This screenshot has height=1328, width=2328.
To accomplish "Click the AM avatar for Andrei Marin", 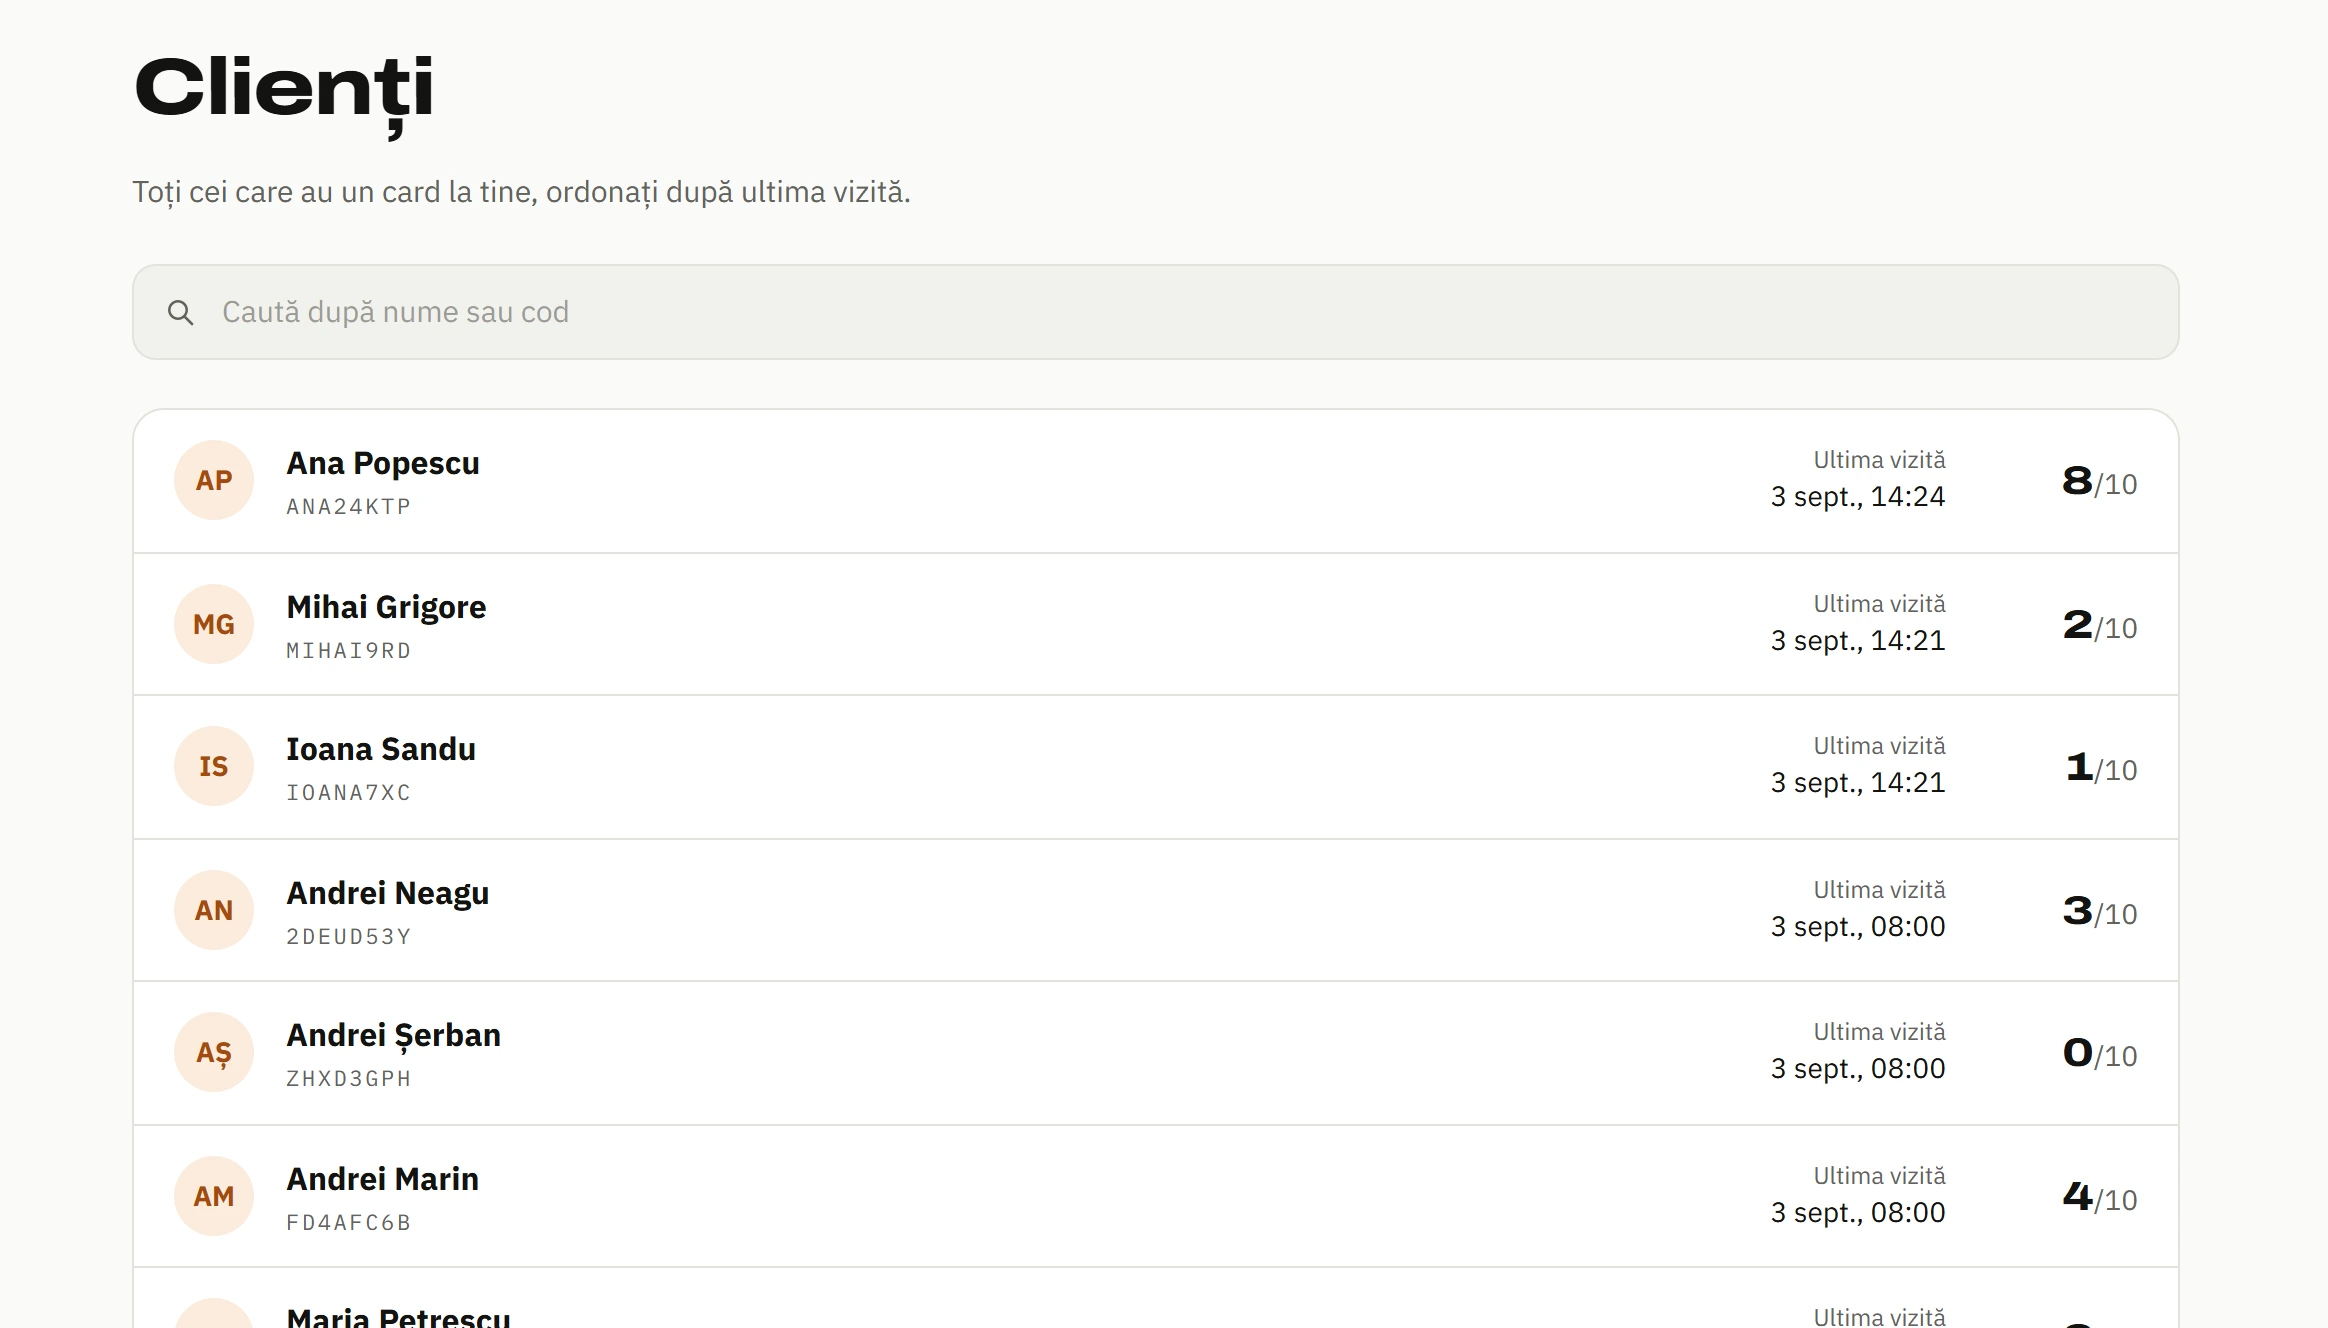I will [x=214, y=1196].
